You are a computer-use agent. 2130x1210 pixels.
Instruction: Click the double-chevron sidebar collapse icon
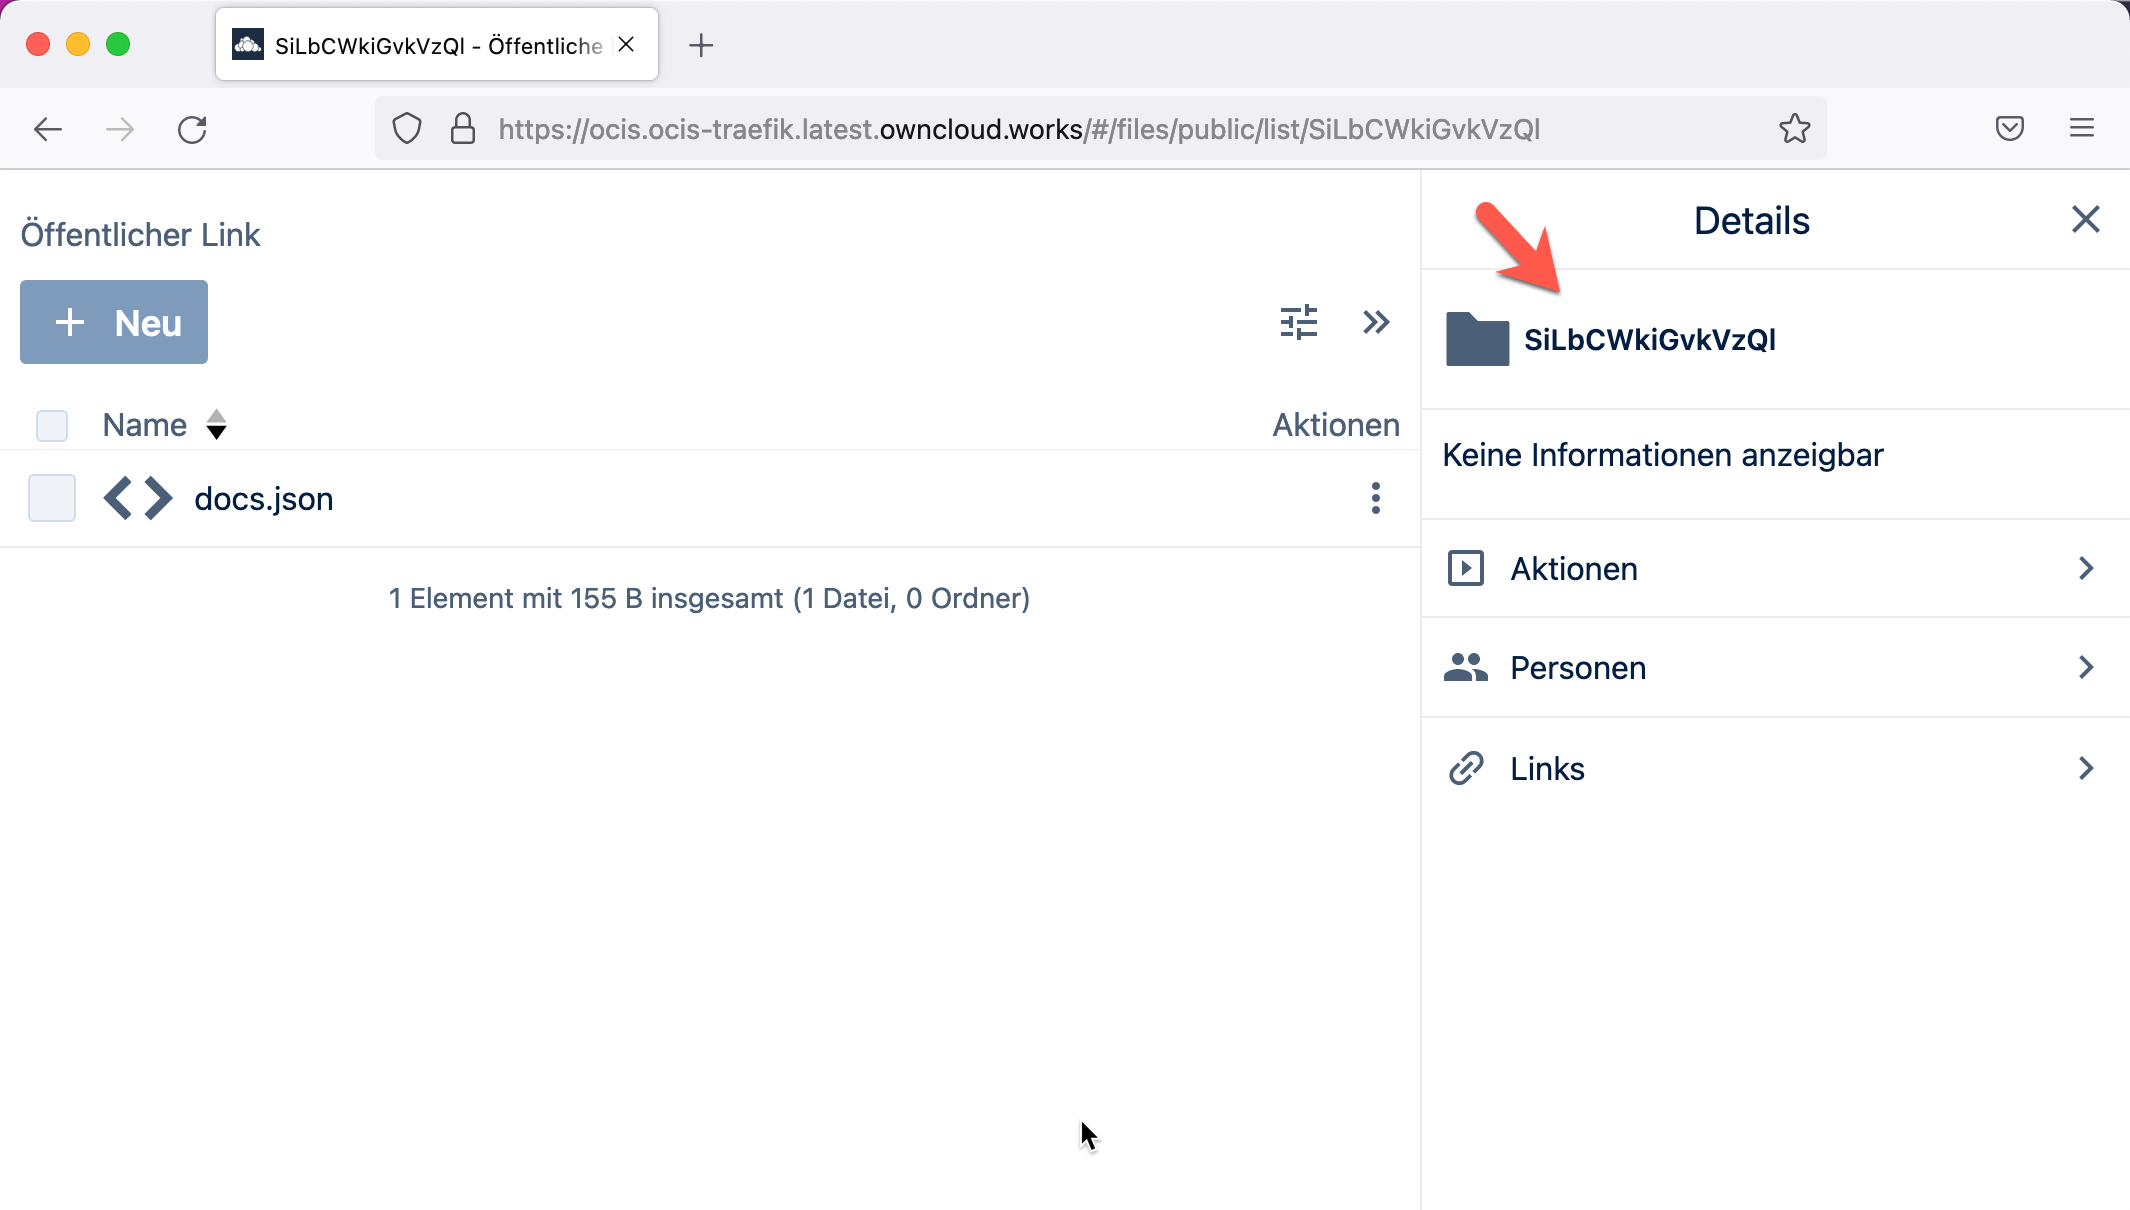(x=1377, y=322)
